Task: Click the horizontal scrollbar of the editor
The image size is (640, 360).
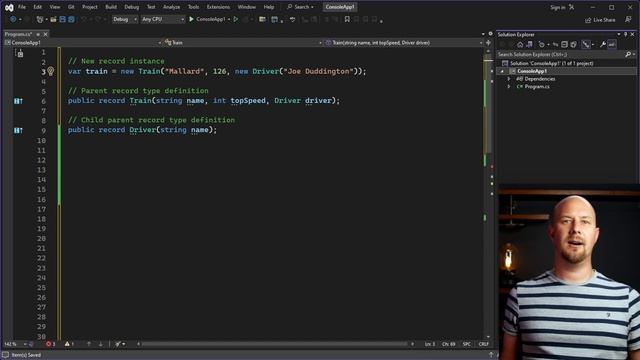Action: tap(276, 344)
